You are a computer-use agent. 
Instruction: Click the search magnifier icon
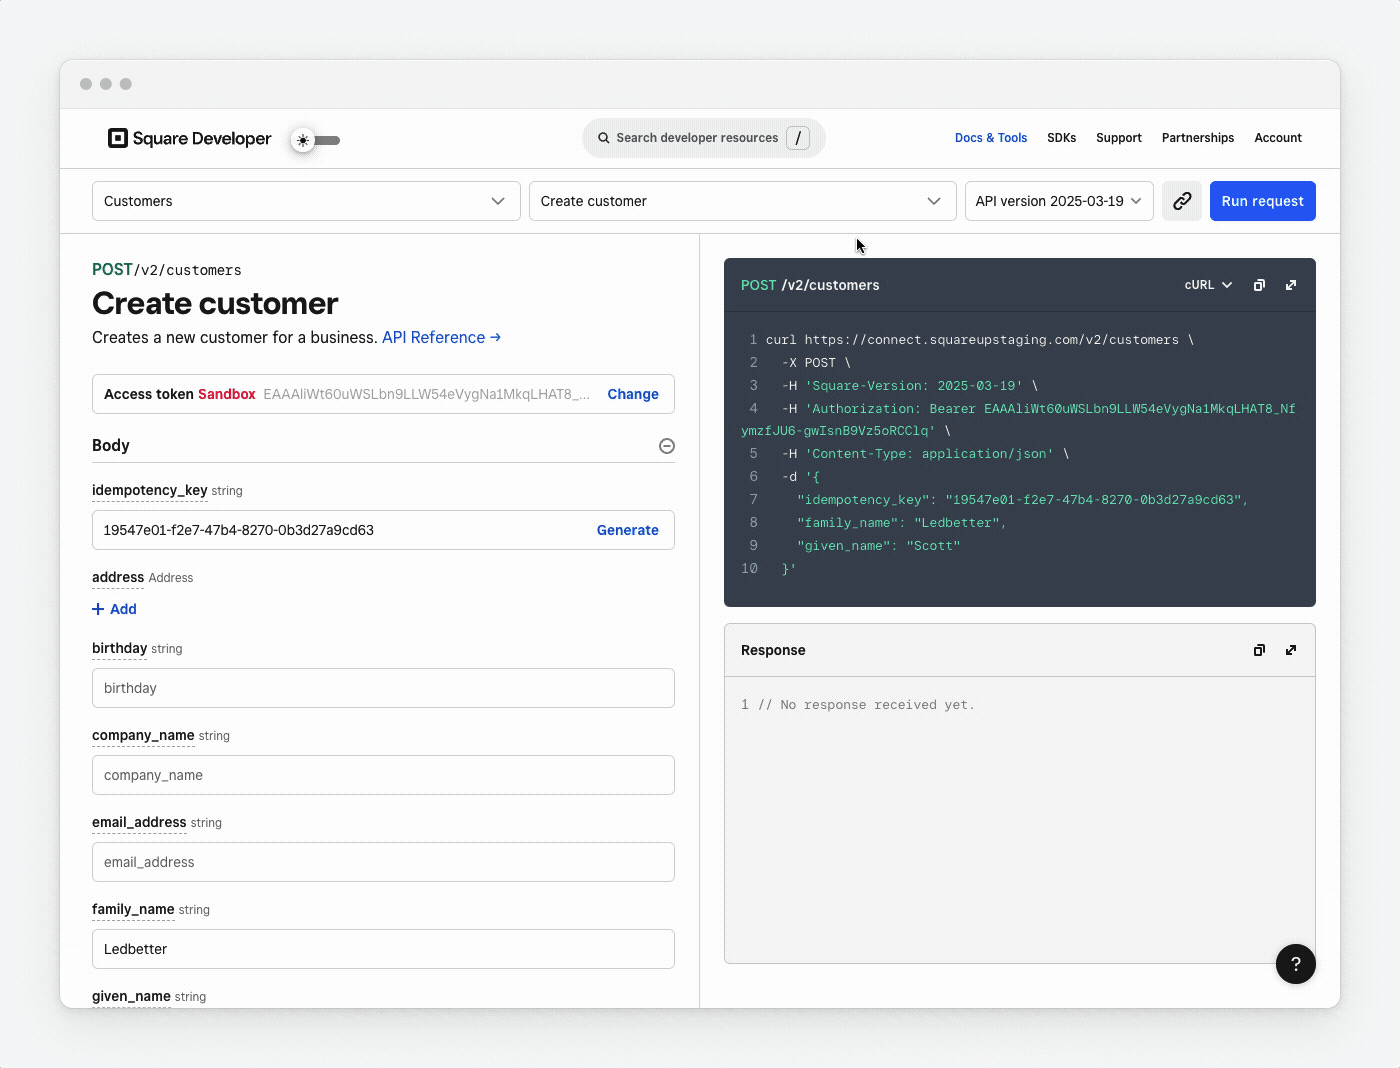pyautogui.click(x=604, y=138)
